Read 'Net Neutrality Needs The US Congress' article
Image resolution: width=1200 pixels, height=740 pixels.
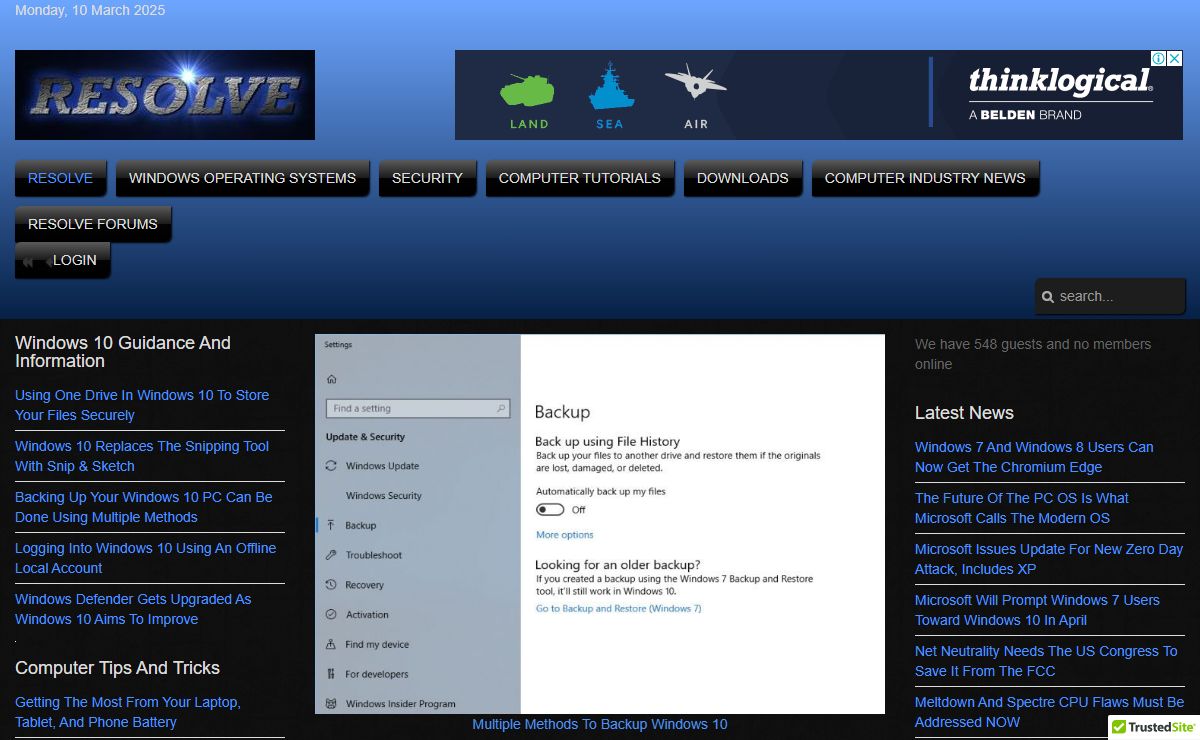click(1046, 661)
